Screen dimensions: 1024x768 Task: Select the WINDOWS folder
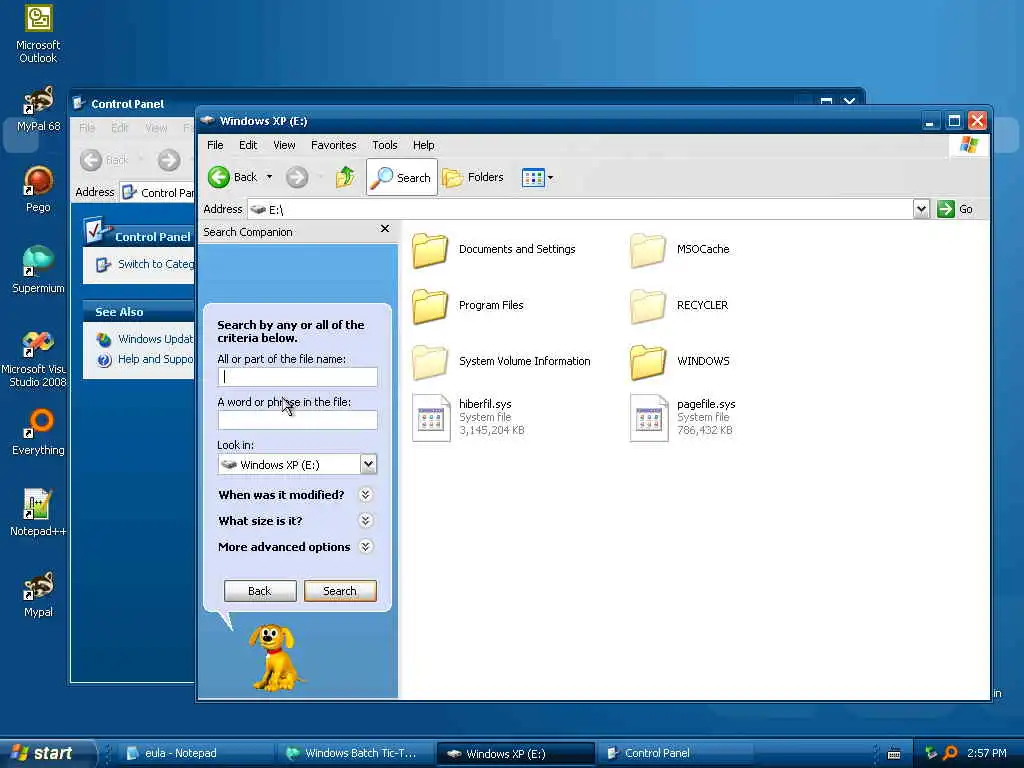click(x=680, y=362)
